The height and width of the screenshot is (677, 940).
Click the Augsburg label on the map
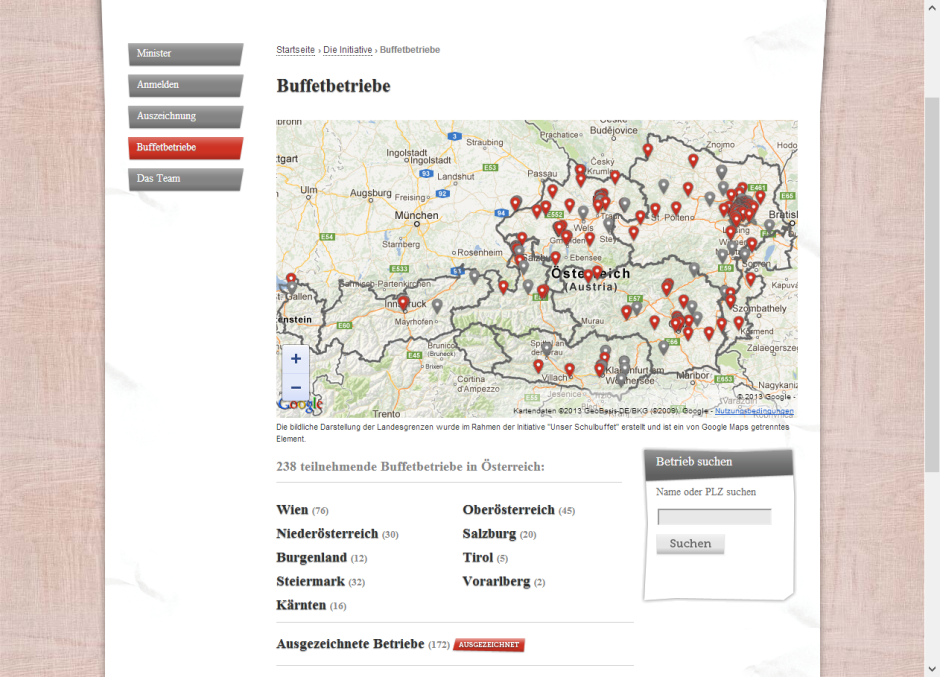[x=370, y=193]
